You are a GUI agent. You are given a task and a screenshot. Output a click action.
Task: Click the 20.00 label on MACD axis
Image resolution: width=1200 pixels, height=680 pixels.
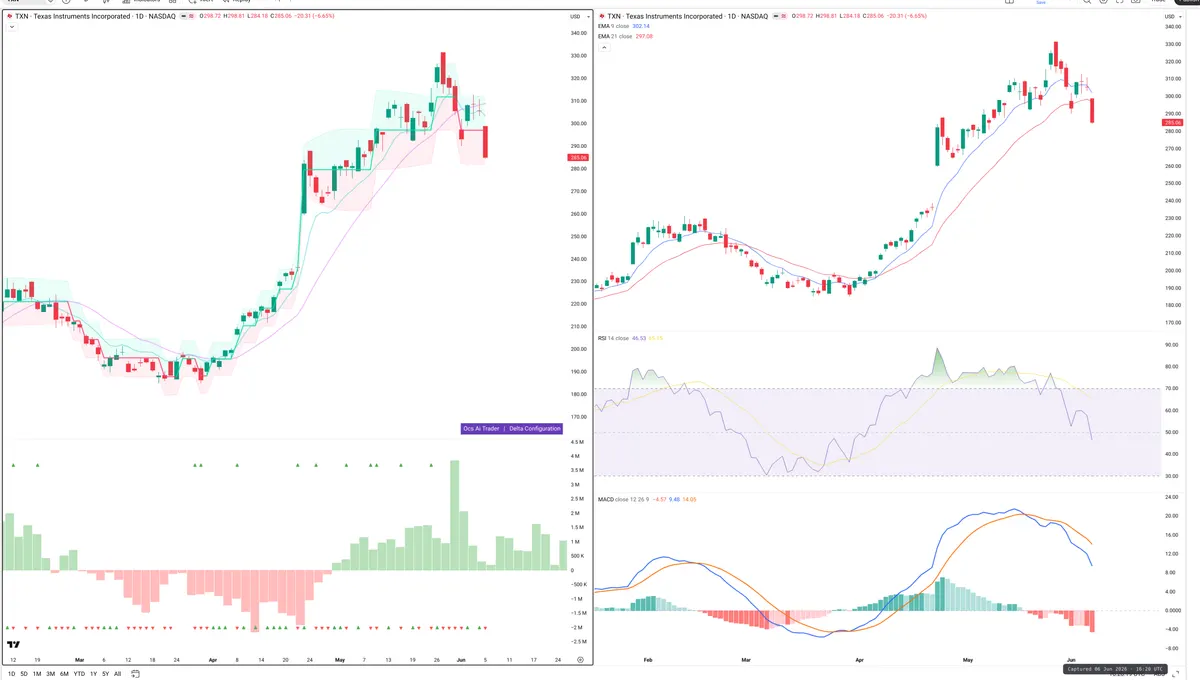point(1172,516)
